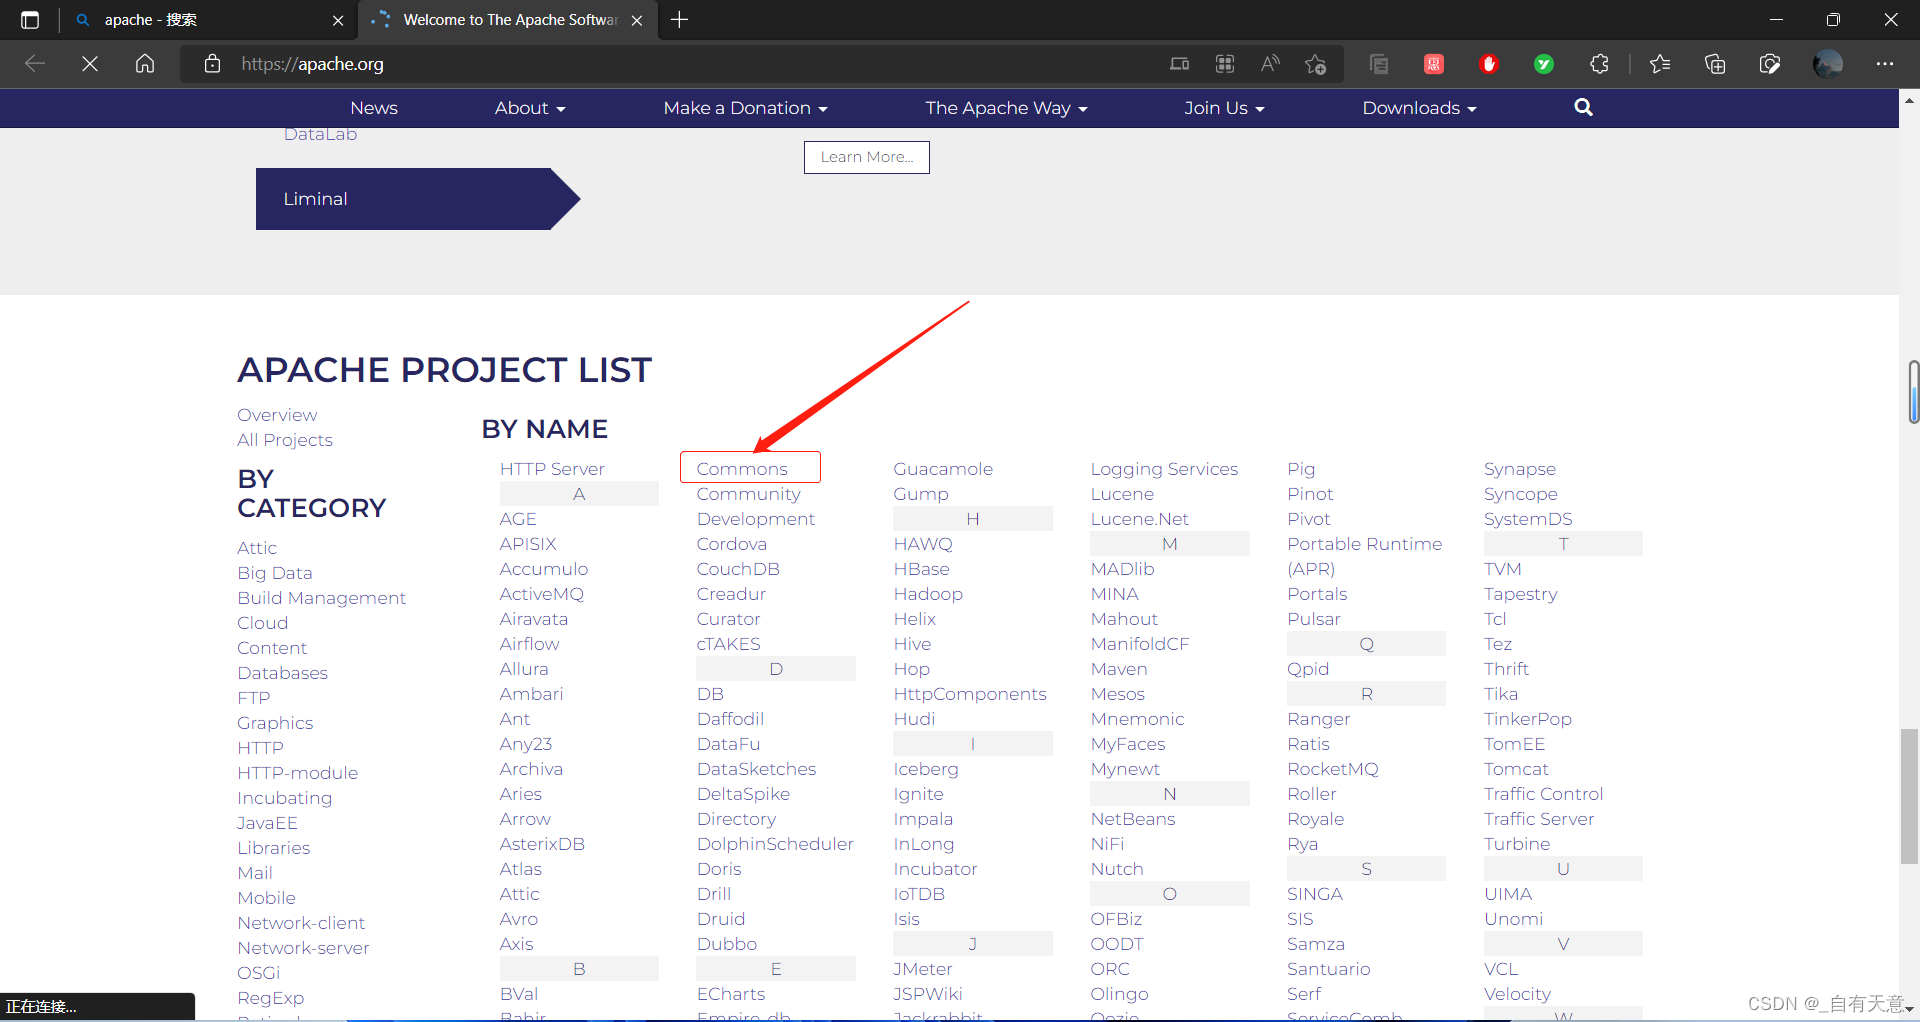The height and width of the screenshot is (1022, 1920).
Task: Stop page loading with X button
Action: coord(90,64)
